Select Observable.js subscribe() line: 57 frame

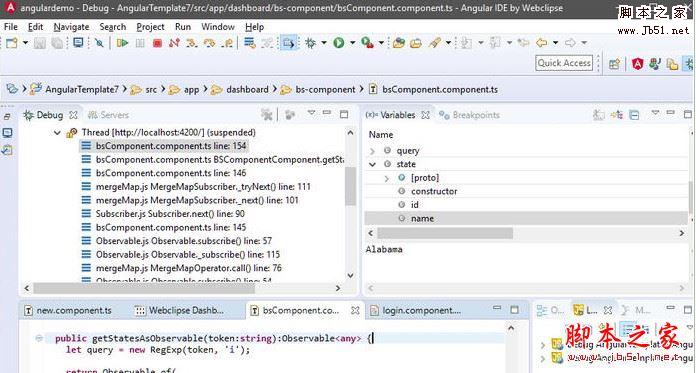pos(177,241)
